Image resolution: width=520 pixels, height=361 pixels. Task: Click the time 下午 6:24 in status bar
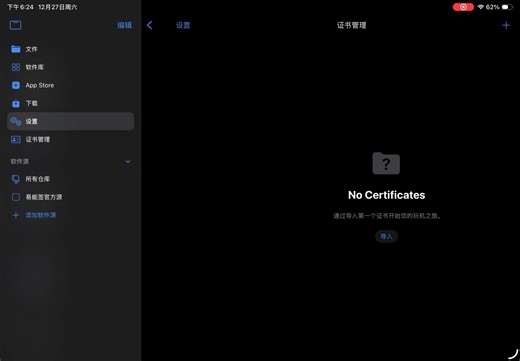[20, 7]
